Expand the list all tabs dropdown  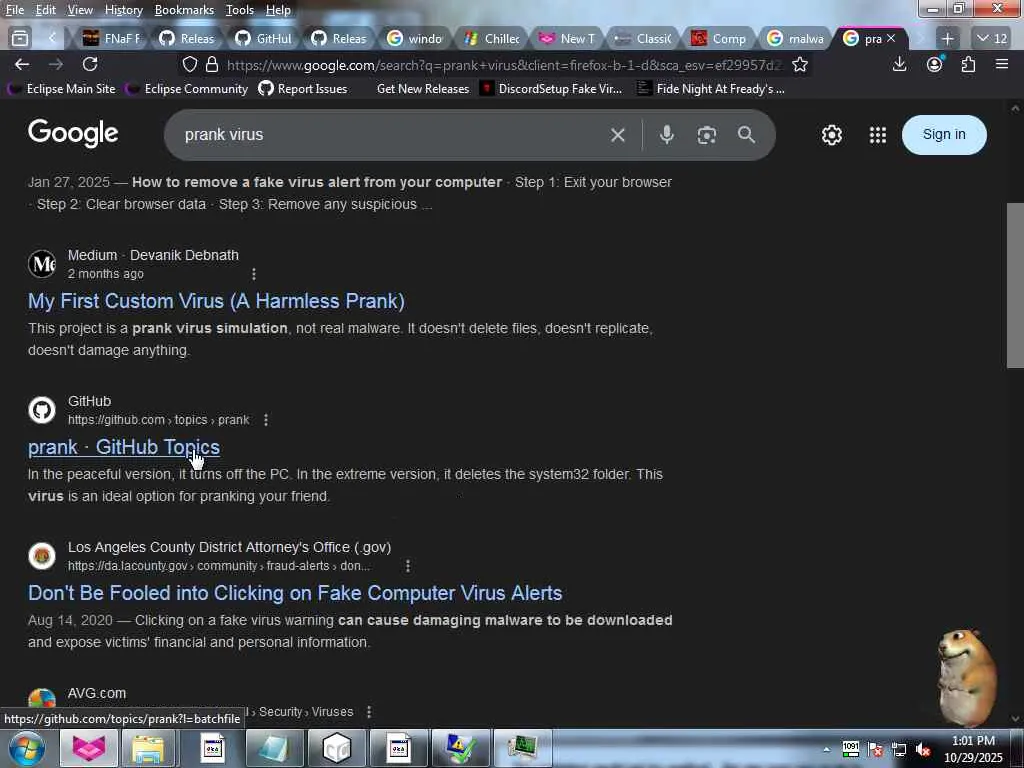991,39
